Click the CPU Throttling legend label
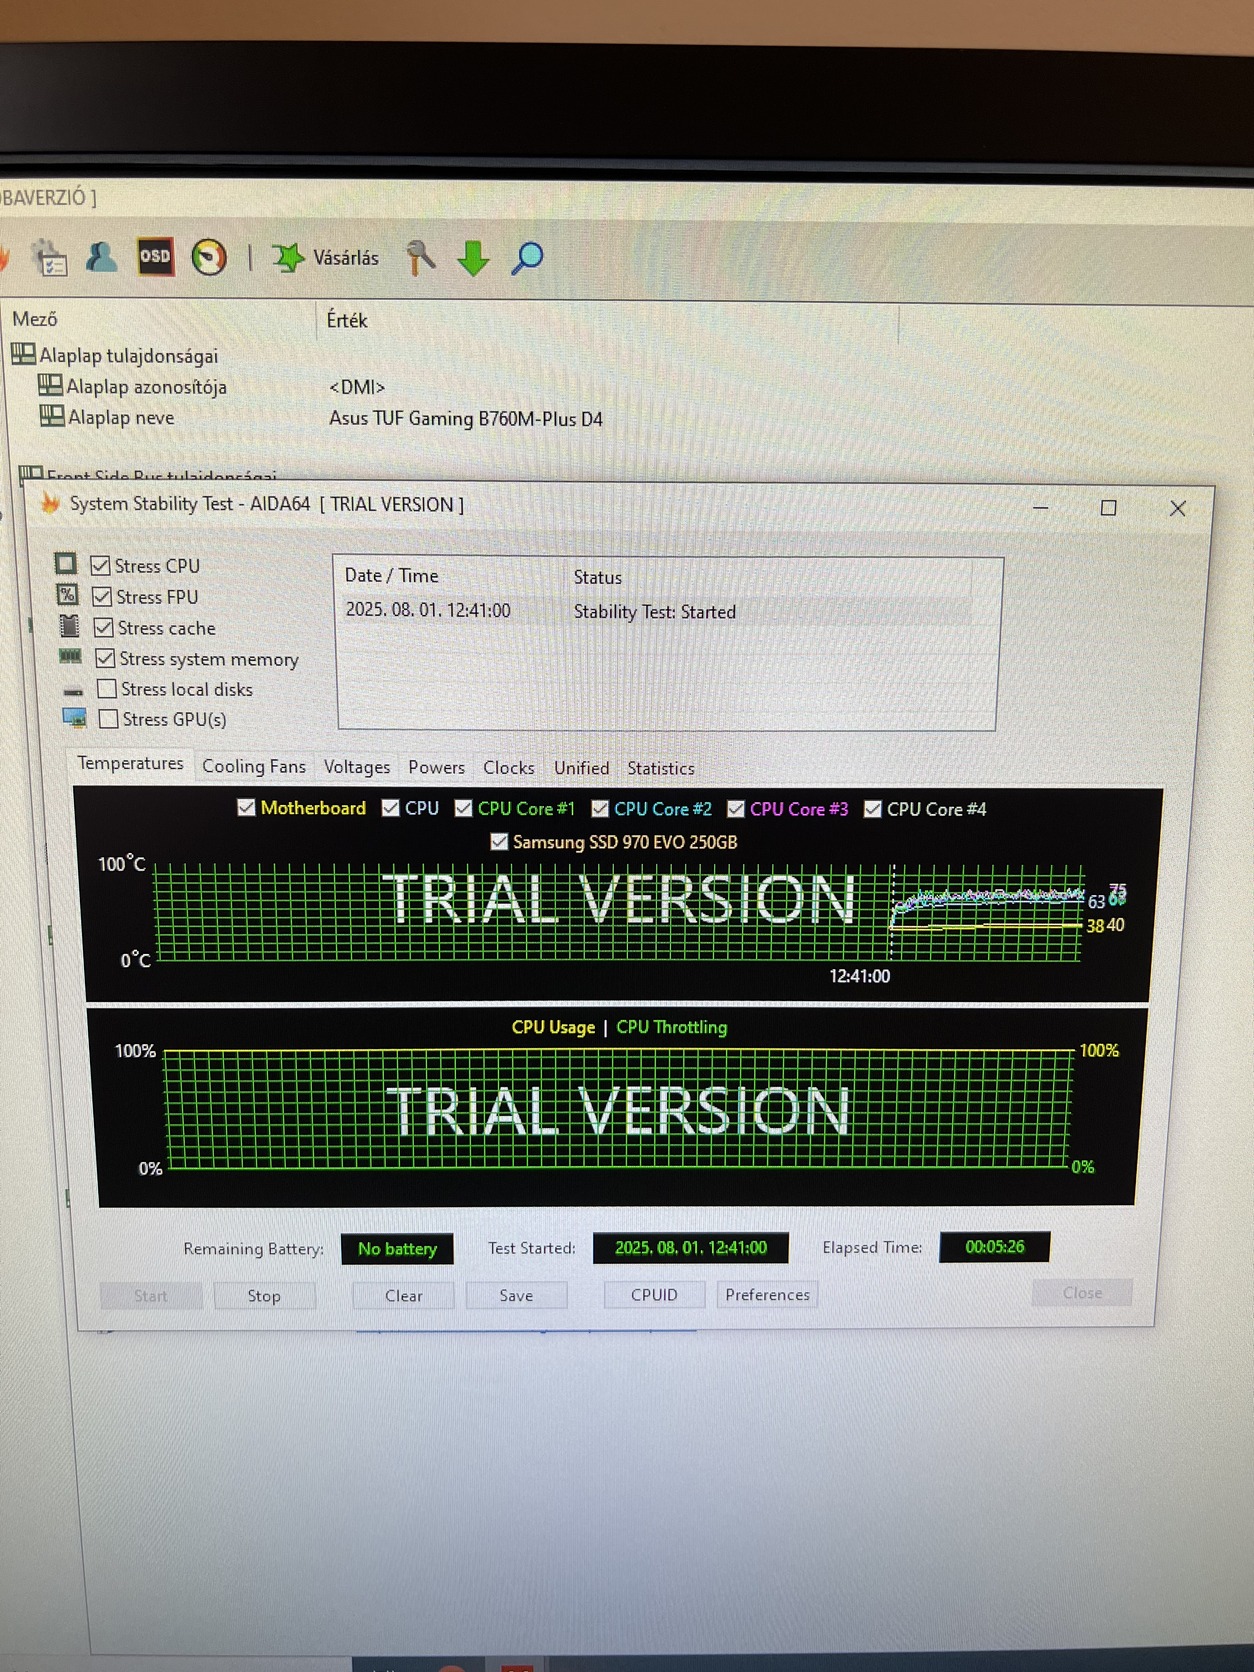 (672, 1027)
